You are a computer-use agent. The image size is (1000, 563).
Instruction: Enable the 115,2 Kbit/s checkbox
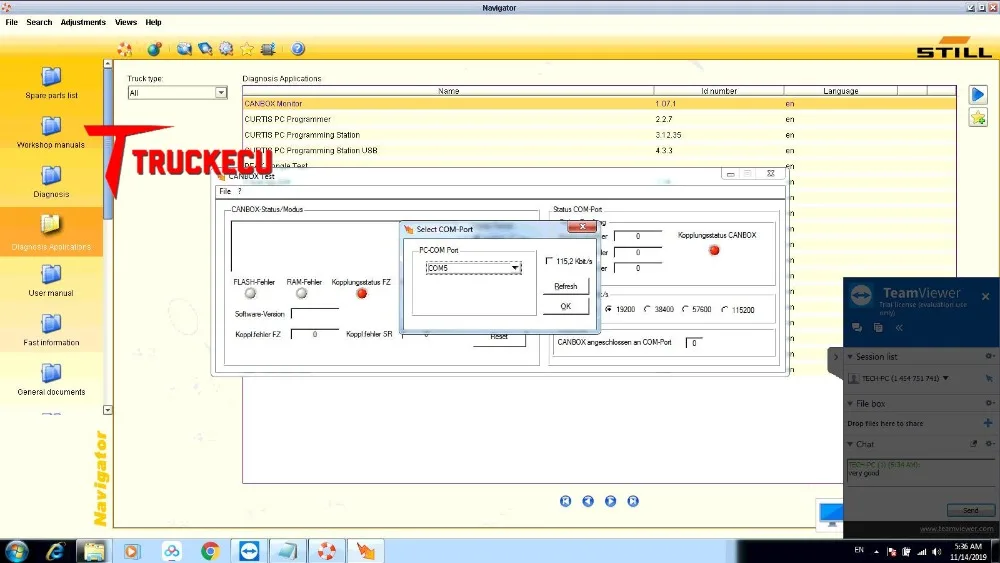click(549, 261)
